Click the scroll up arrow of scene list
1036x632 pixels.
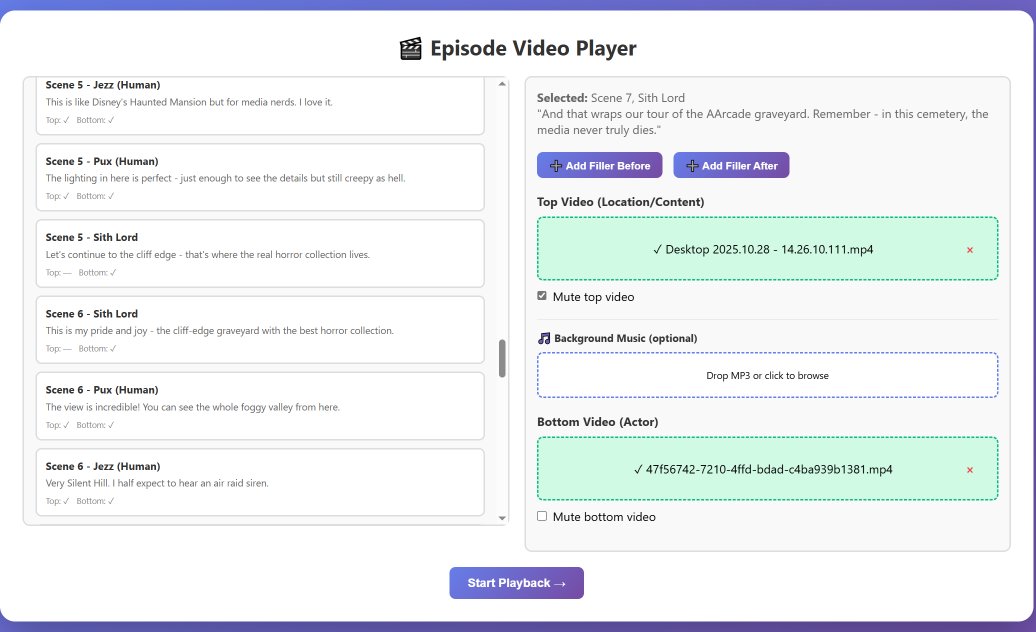point(502,84)
